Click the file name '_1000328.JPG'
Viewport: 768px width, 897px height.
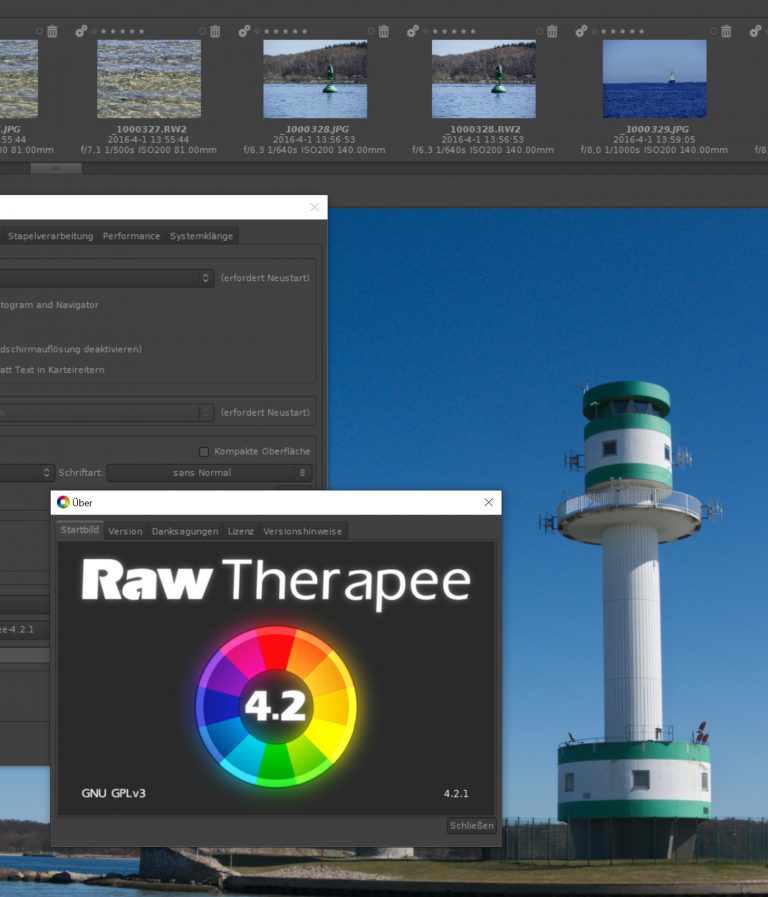pos(315,129)
